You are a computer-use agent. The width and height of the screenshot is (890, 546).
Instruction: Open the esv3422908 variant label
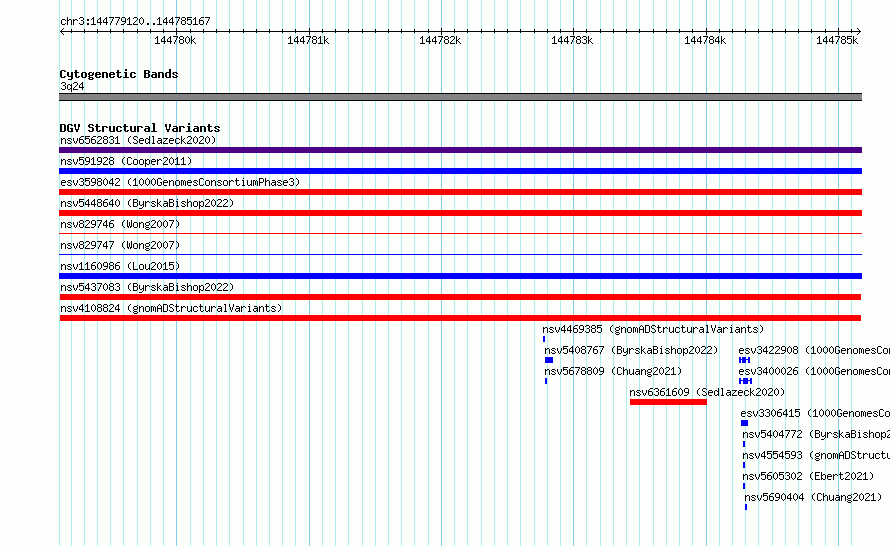(814, 350)
